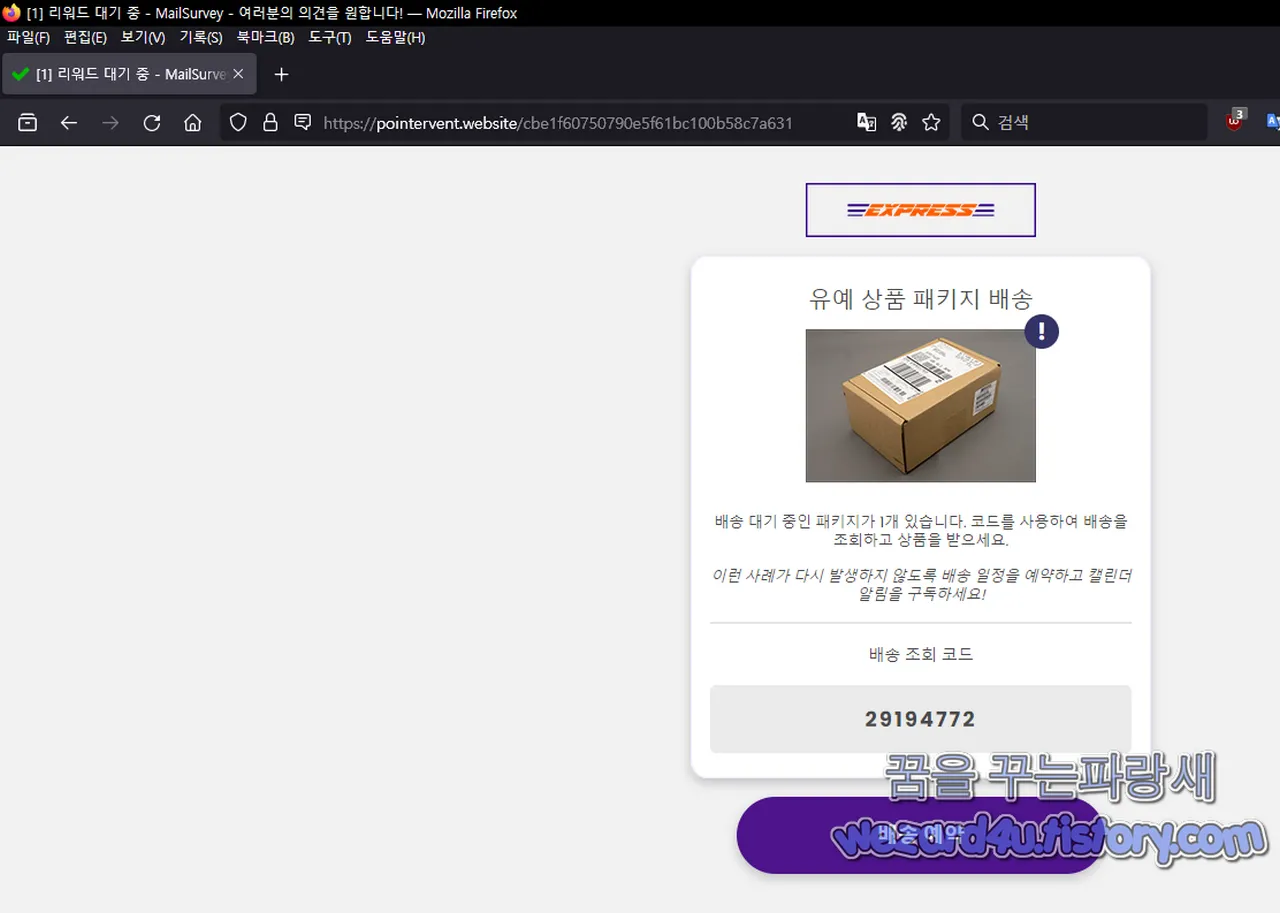Open the blue extension icon at toolbar end

pyautogui.click(x=1273, y=121)
